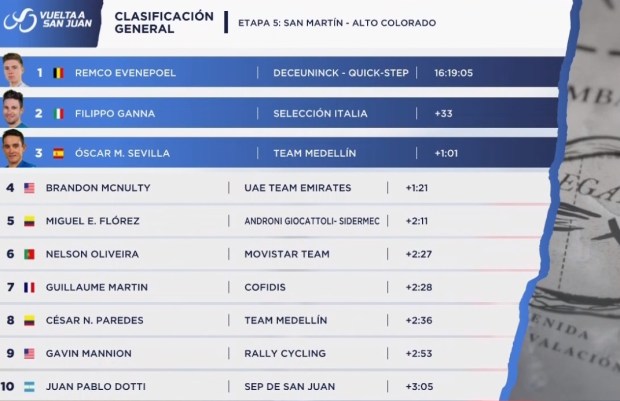This screenshot has width=620, height=401.
Task: Click the Argentine flag beside Juan Pablo Dotti
Action: point(29,386)
